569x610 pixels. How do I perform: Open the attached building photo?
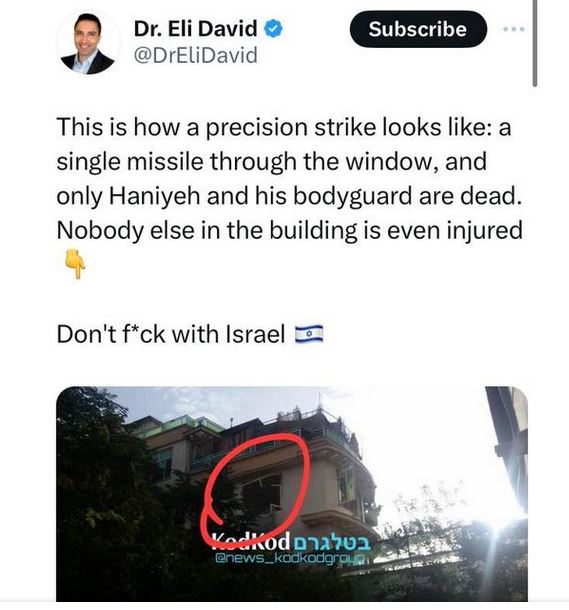[x=292, y=494]
